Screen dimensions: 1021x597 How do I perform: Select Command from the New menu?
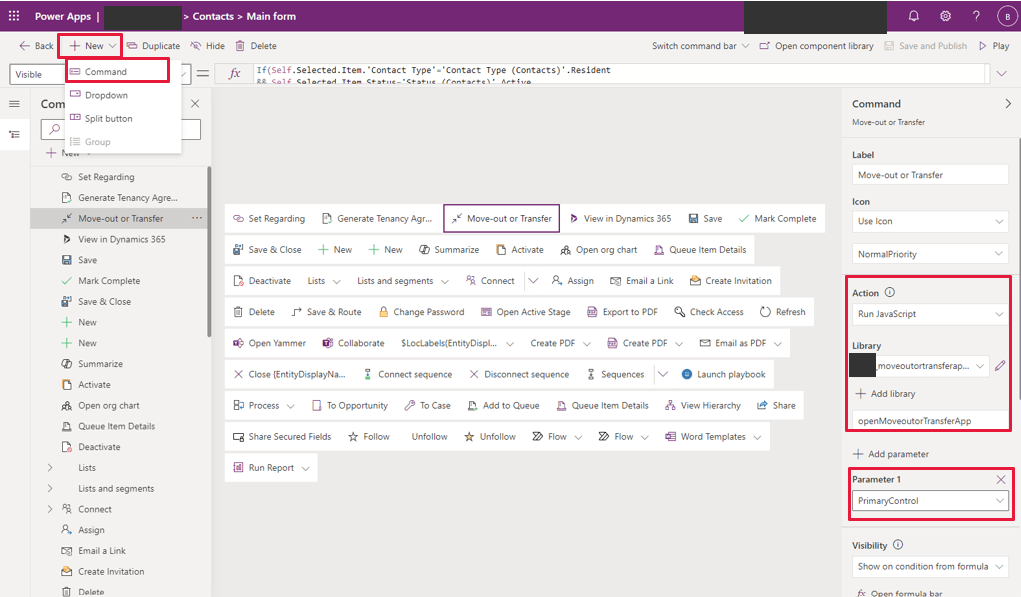[106, 72]
